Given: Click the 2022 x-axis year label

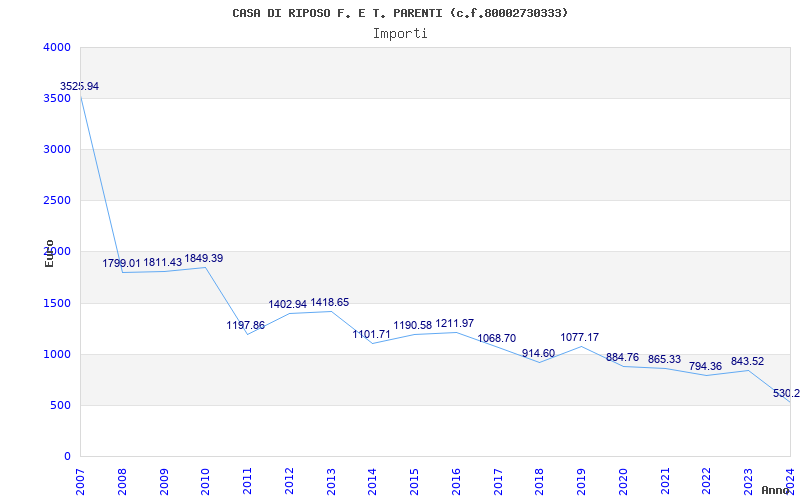Looking at the screenshot, I should (x=707, y=481).
